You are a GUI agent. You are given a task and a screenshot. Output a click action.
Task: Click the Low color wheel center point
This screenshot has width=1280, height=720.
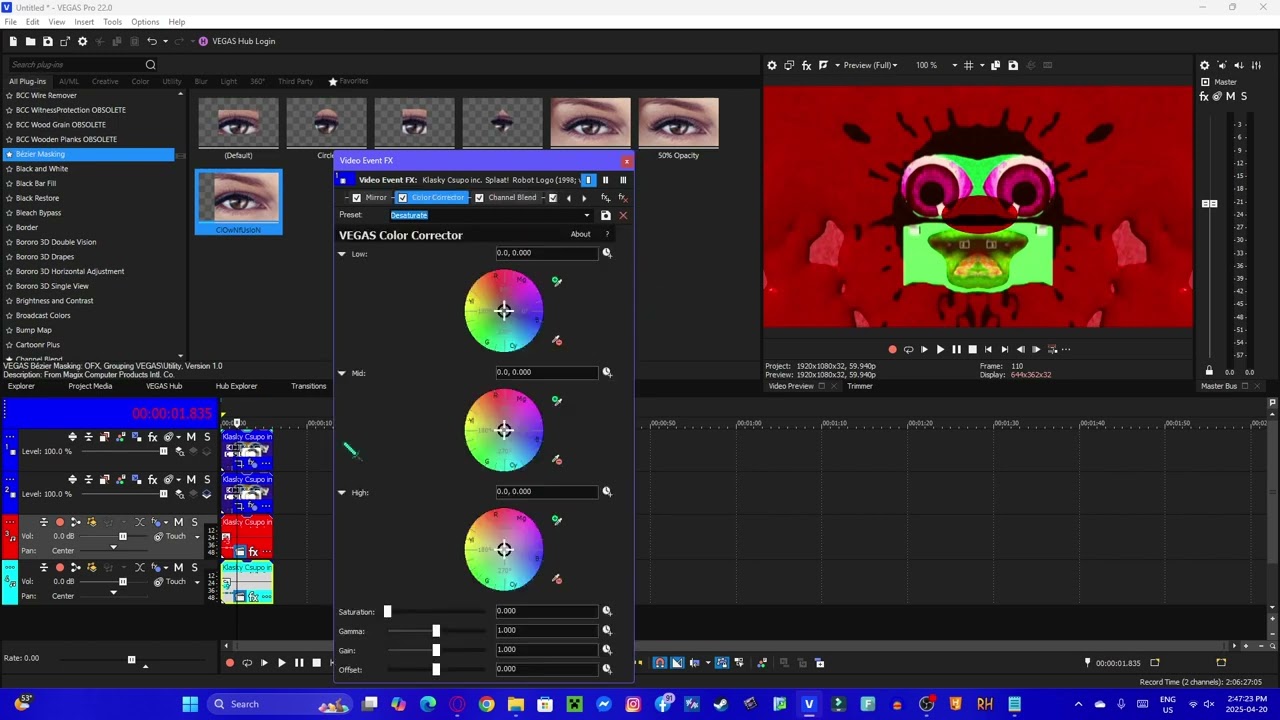click(x=504, y=311)
